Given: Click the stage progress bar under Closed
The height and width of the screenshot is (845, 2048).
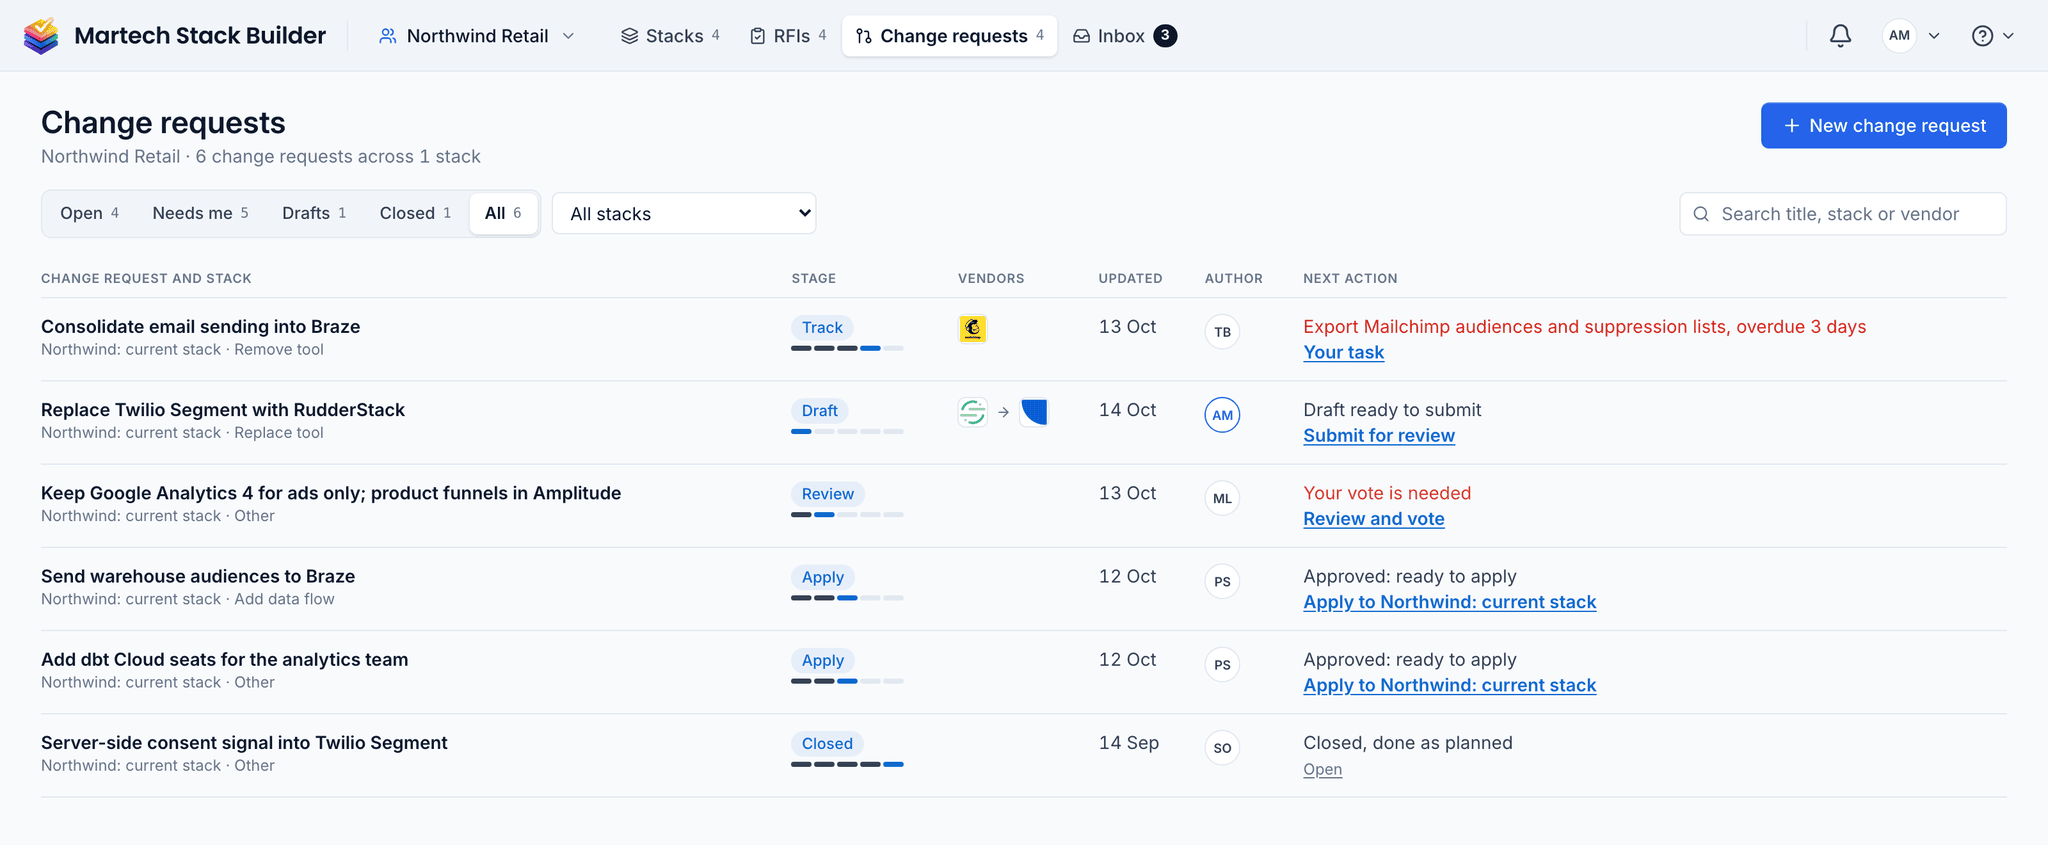Looking at the screenshot, I should tap(847, 764).
